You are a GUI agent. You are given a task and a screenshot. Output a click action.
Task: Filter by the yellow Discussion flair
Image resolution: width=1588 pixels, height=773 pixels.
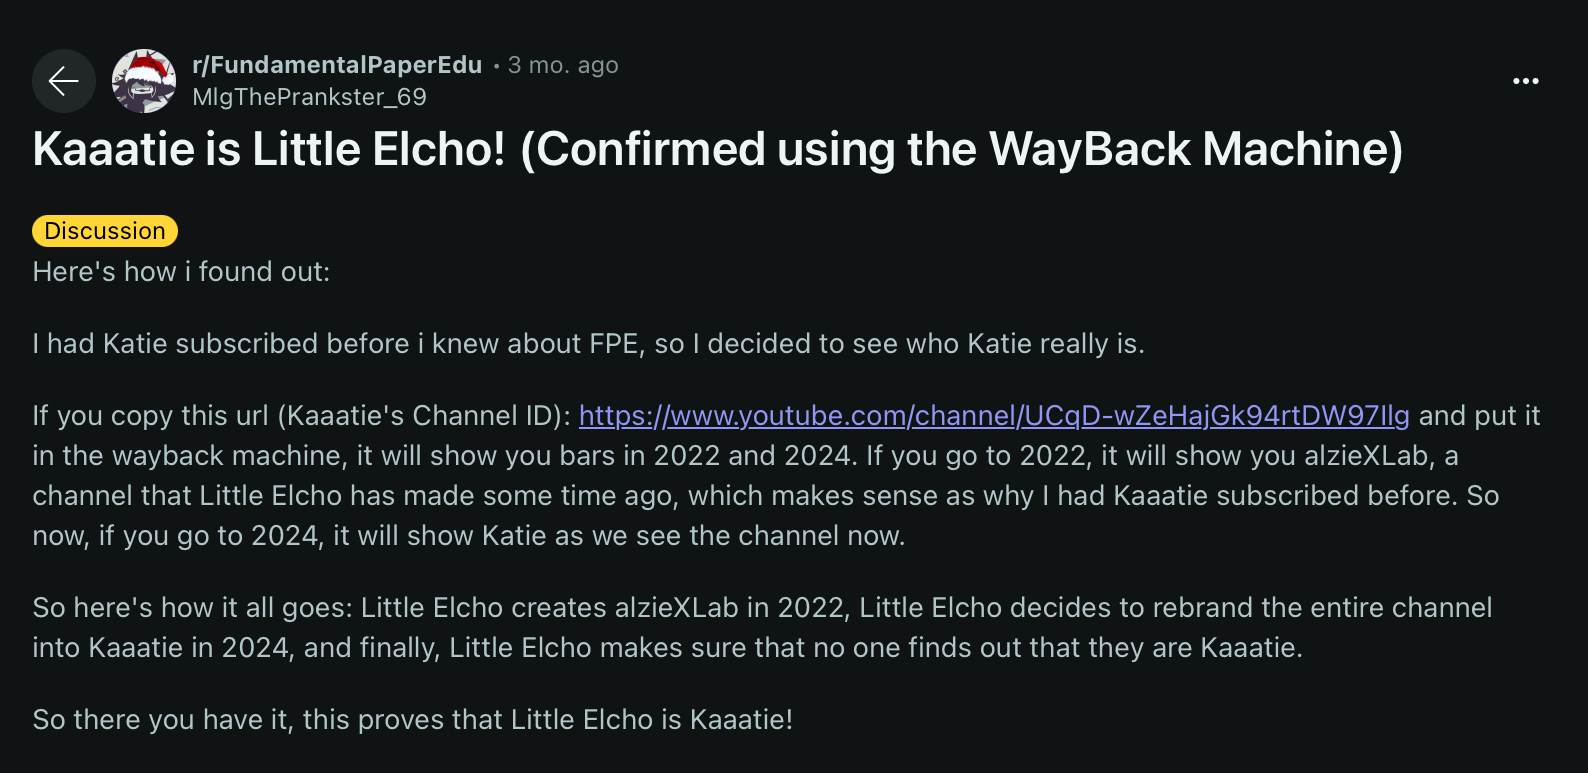point(105,231)
